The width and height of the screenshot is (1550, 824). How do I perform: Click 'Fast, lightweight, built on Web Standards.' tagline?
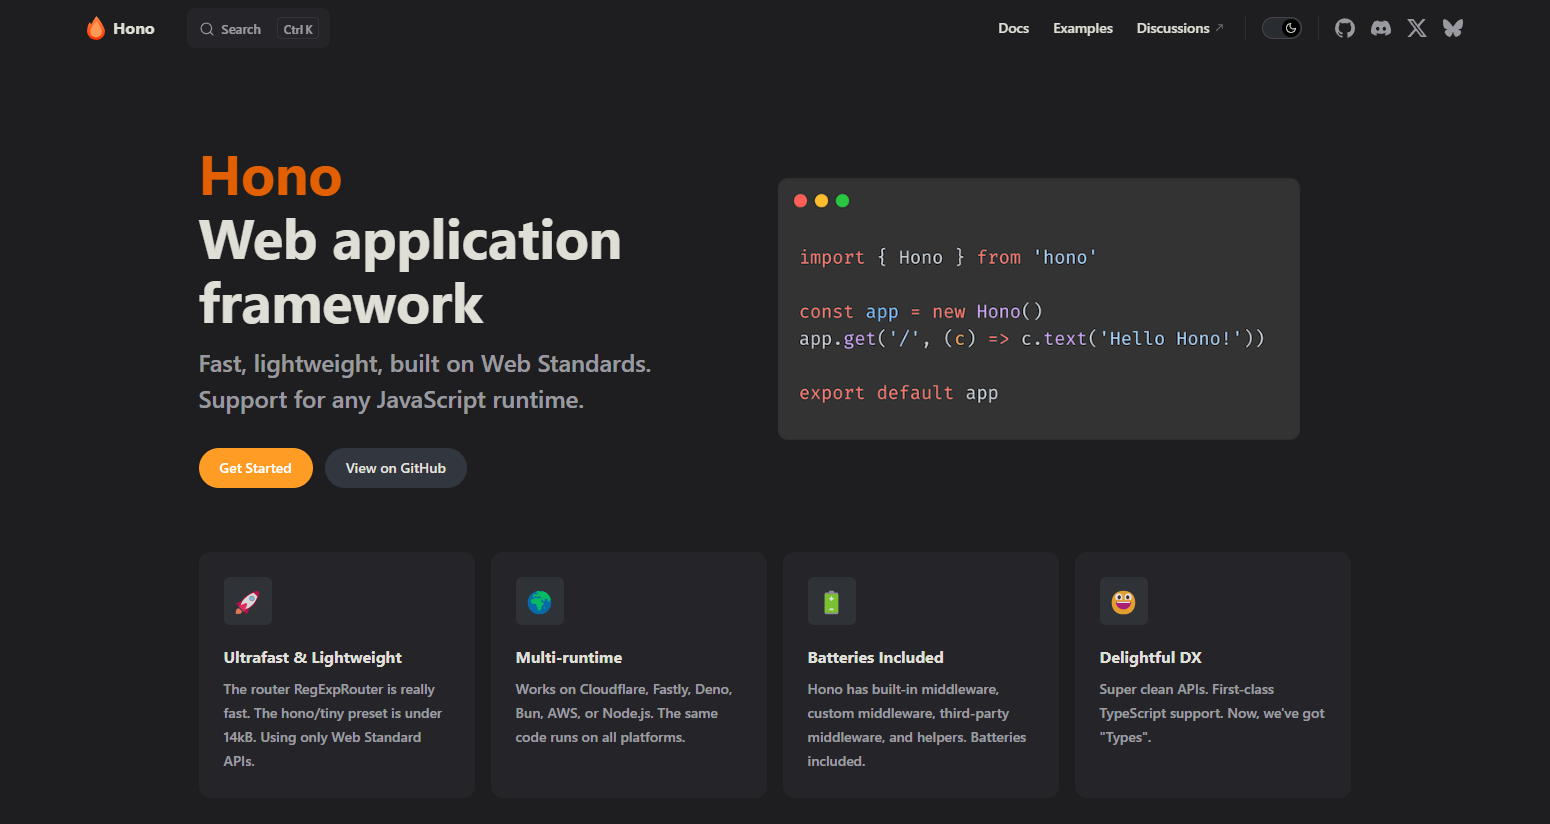coord(425,364)
